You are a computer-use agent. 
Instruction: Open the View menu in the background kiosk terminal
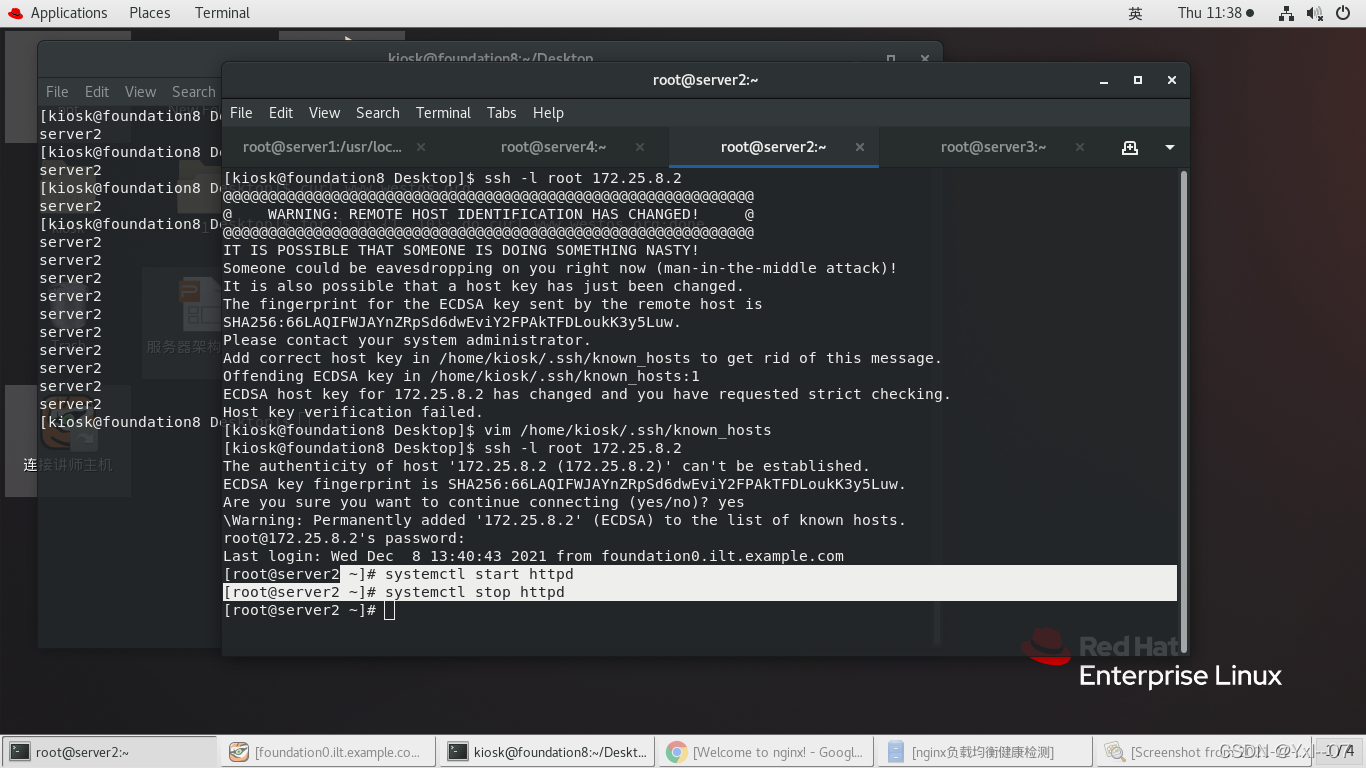(x=140, y=91)
